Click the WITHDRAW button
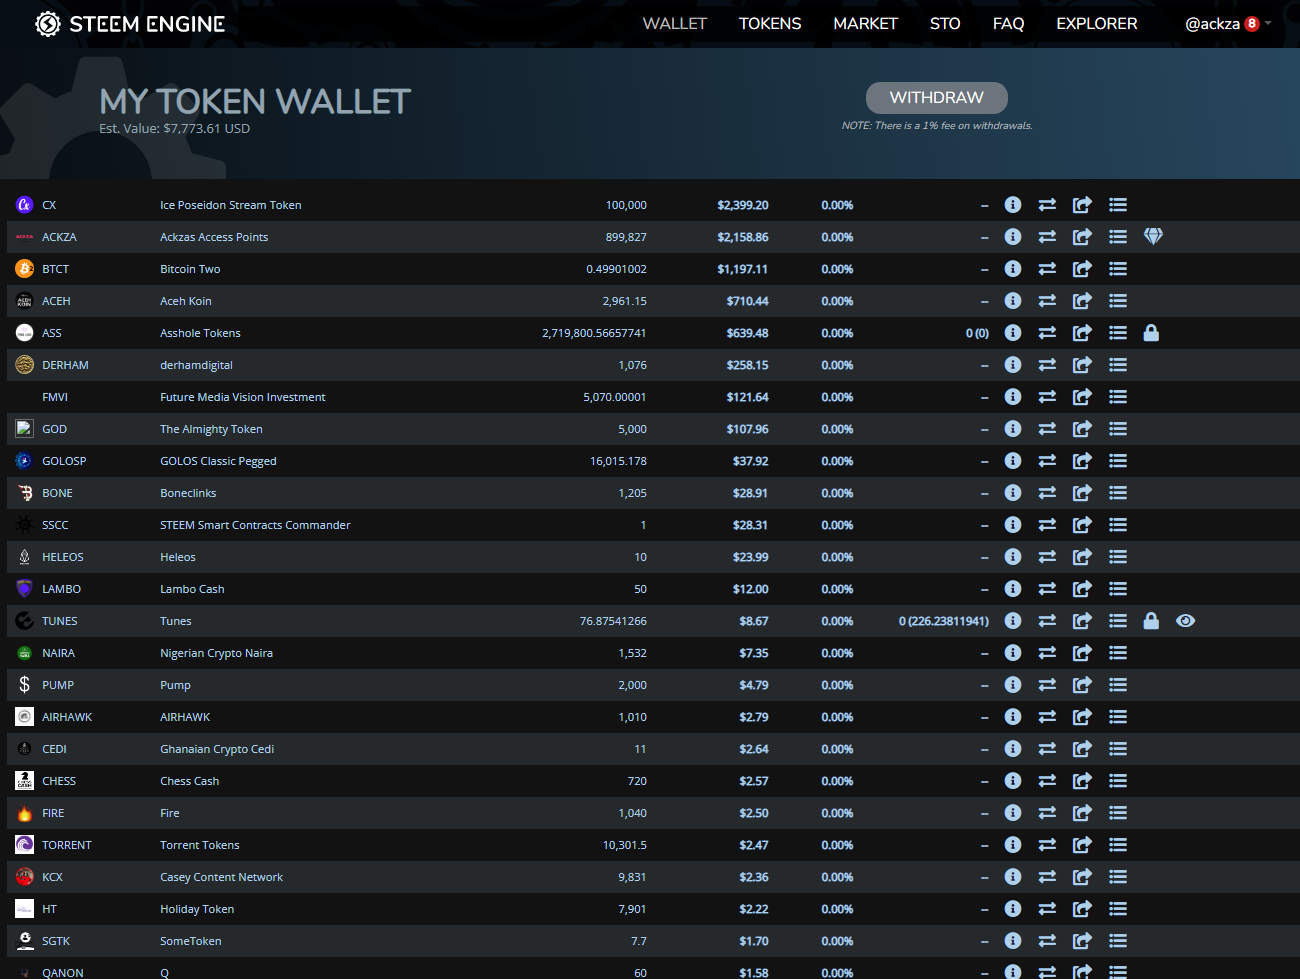The image size is (1300, 979). pyautogui.click(x=937, y=97)
